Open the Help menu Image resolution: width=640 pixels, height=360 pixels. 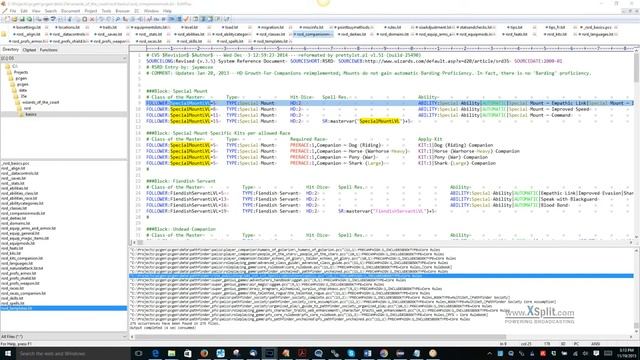pos(167,11)
